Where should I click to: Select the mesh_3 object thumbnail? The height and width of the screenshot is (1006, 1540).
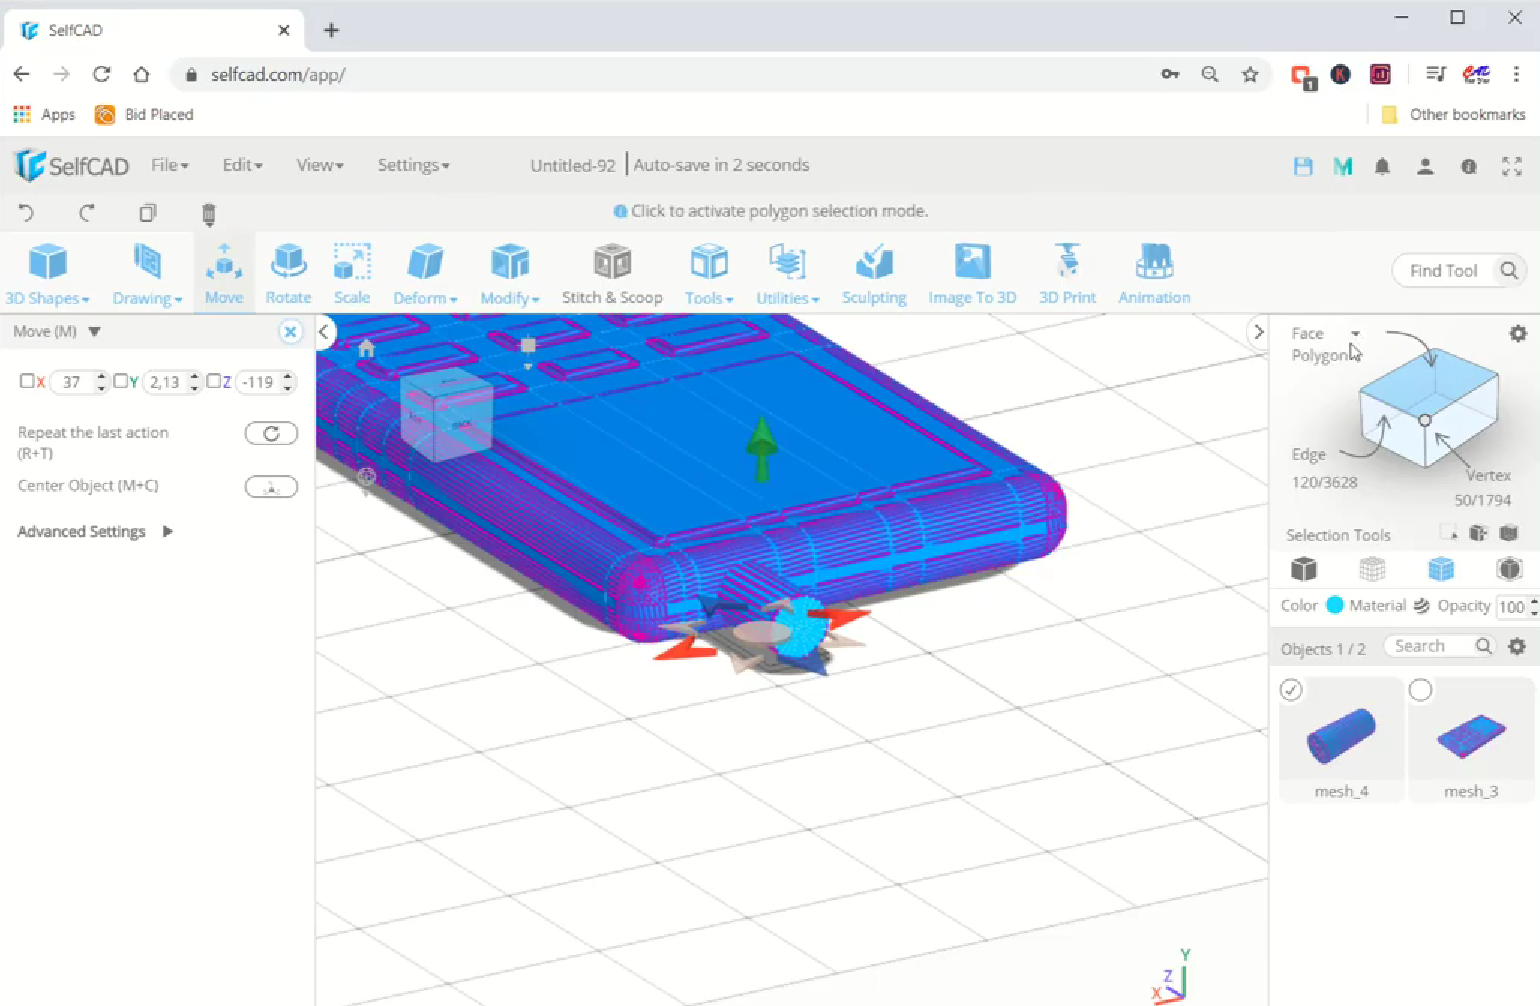(x=1471, y=739)
